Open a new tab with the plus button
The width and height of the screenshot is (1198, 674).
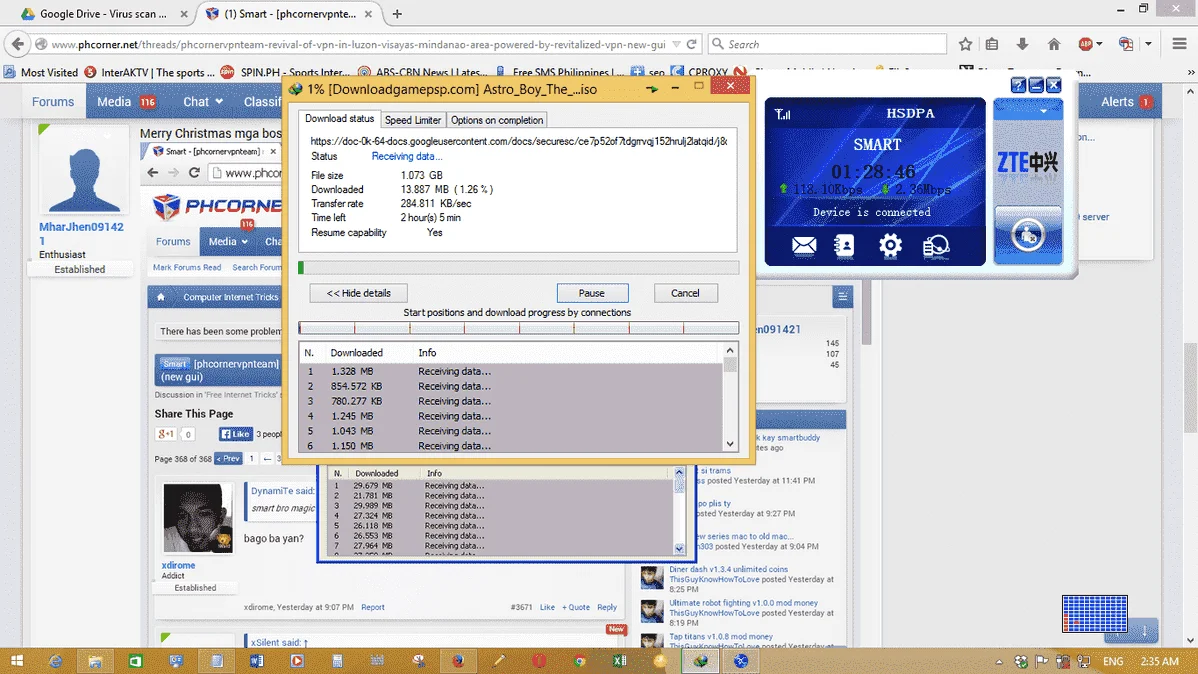(397, 14)
